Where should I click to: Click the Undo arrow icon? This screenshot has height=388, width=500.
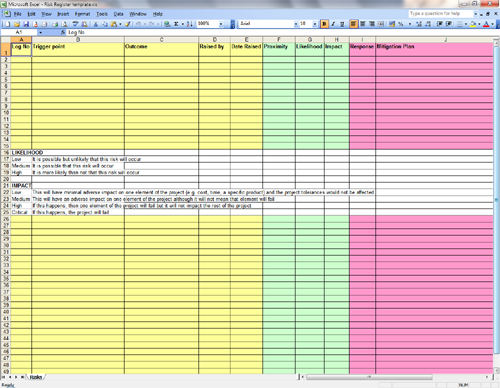138,24
